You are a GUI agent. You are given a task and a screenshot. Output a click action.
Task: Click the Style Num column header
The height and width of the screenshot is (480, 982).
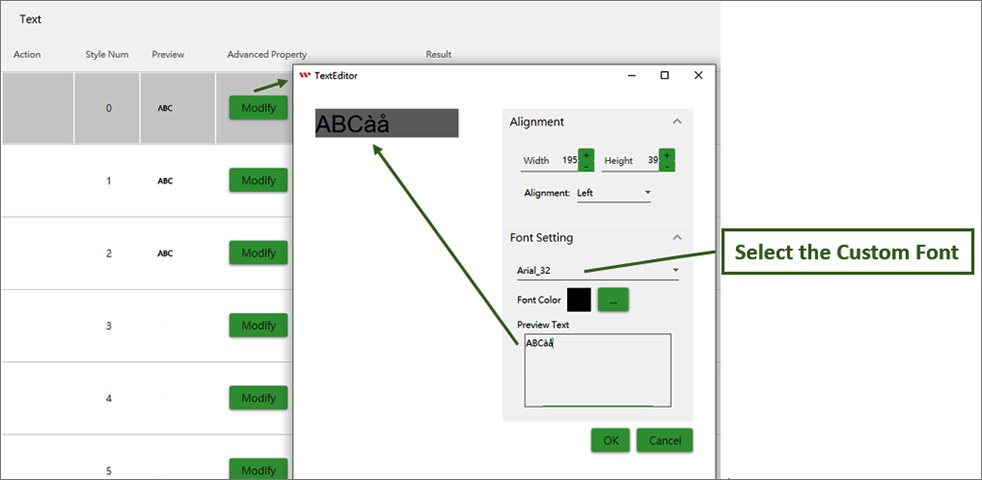point(107,55)
